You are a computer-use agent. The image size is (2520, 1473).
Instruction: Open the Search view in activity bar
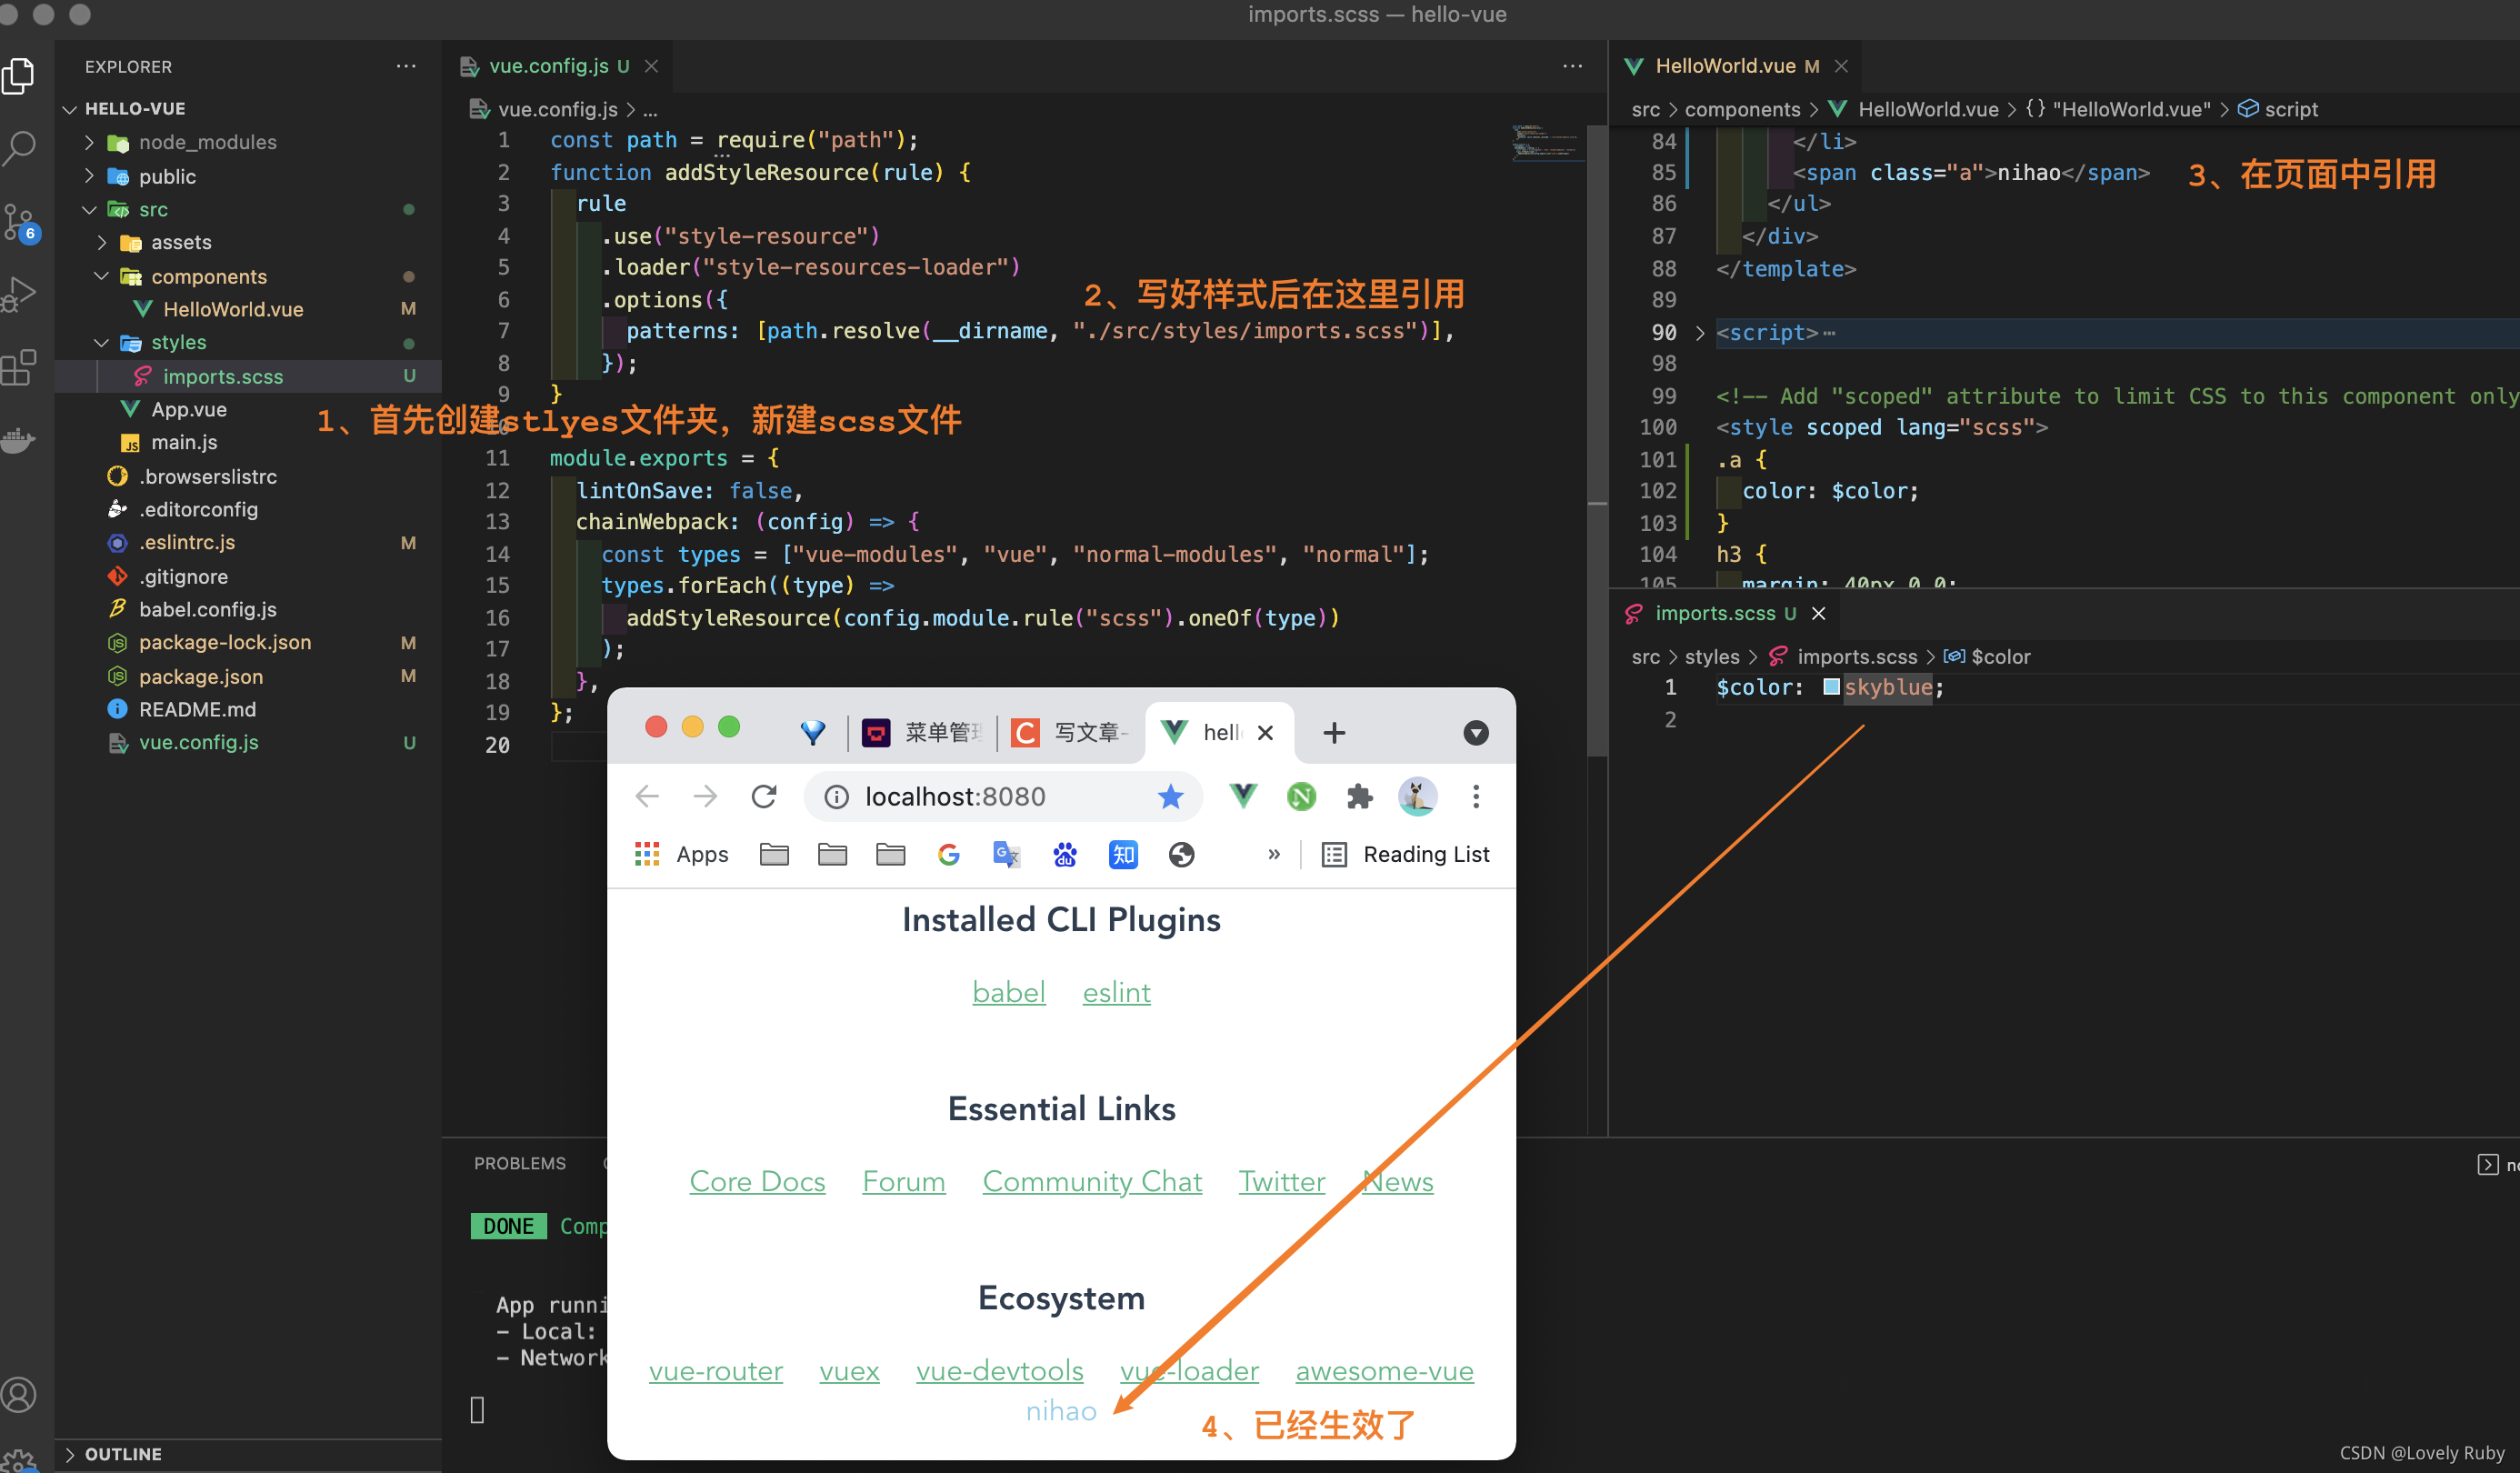pyautogui.click(x=20, y=148)
